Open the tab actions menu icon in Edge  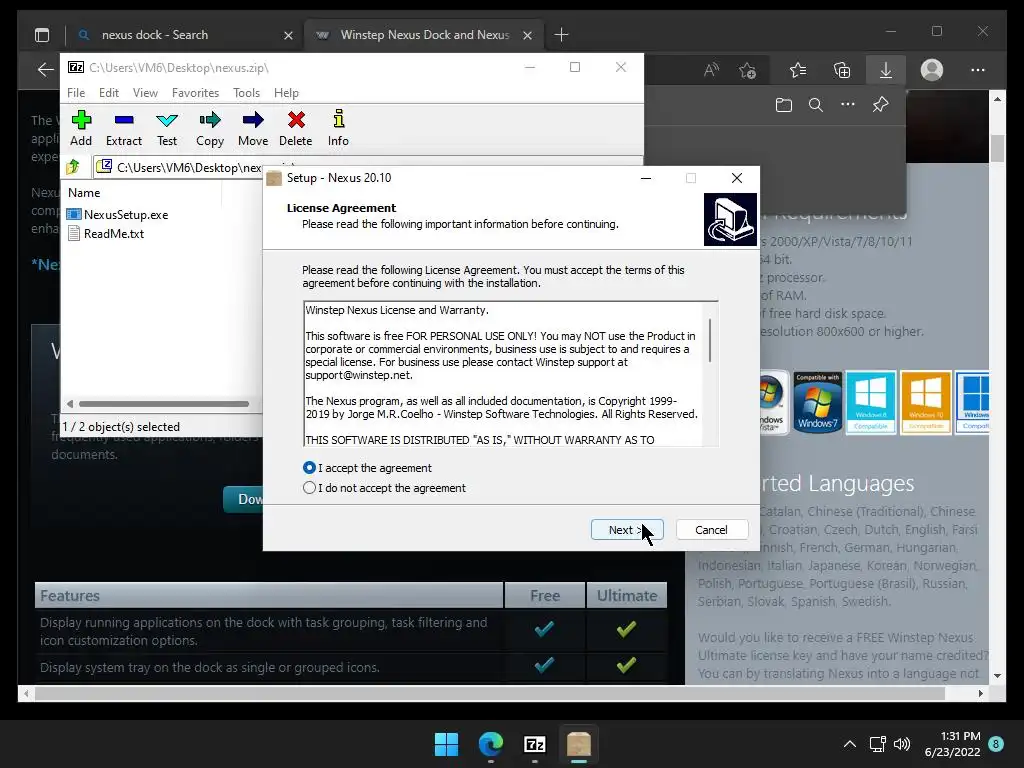pyautogui.click(x=42, y=35)
